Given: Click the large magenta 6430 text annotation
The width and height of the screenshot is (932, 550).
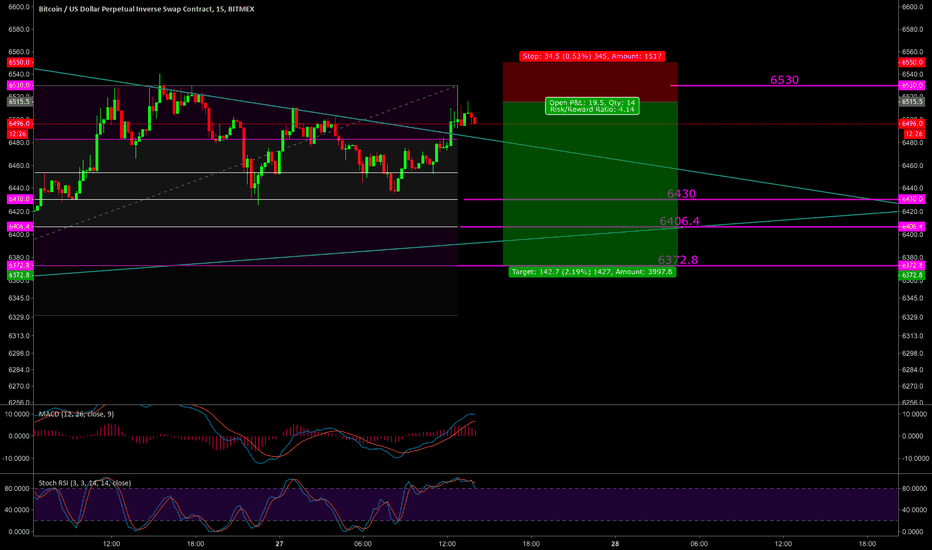Looking at the screenshot, I should click(x=681, y=194).
